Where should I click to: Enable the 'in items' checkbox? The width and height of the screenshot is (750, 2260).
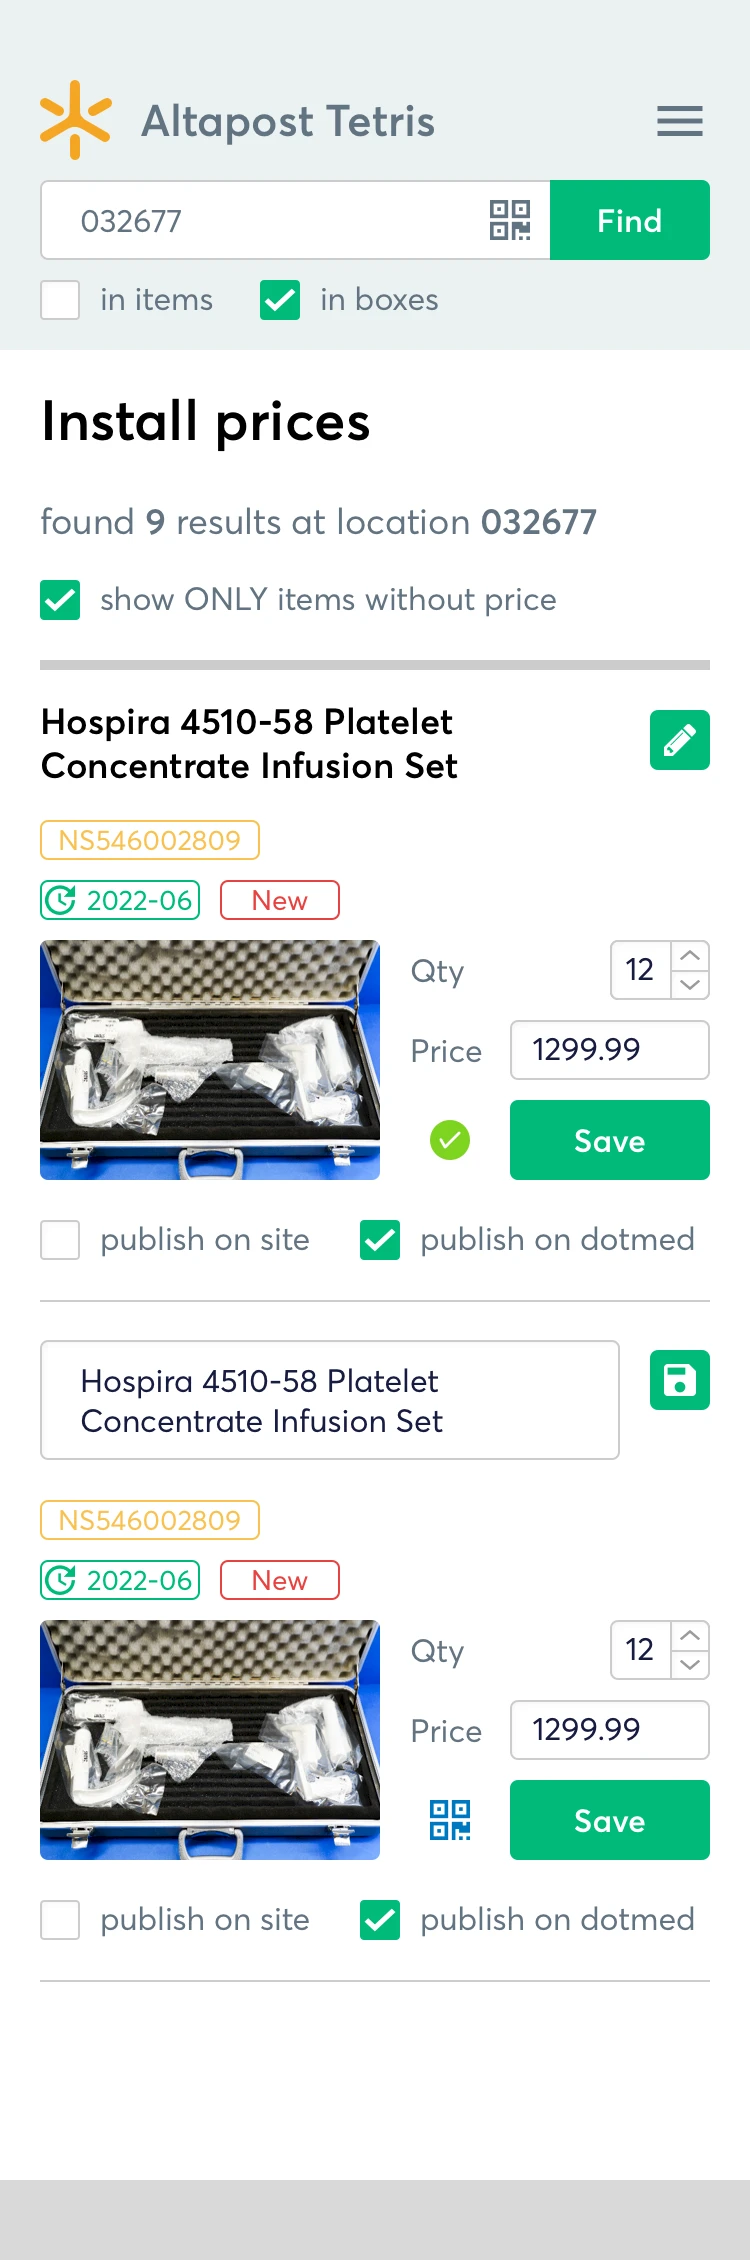pos(60,300)
